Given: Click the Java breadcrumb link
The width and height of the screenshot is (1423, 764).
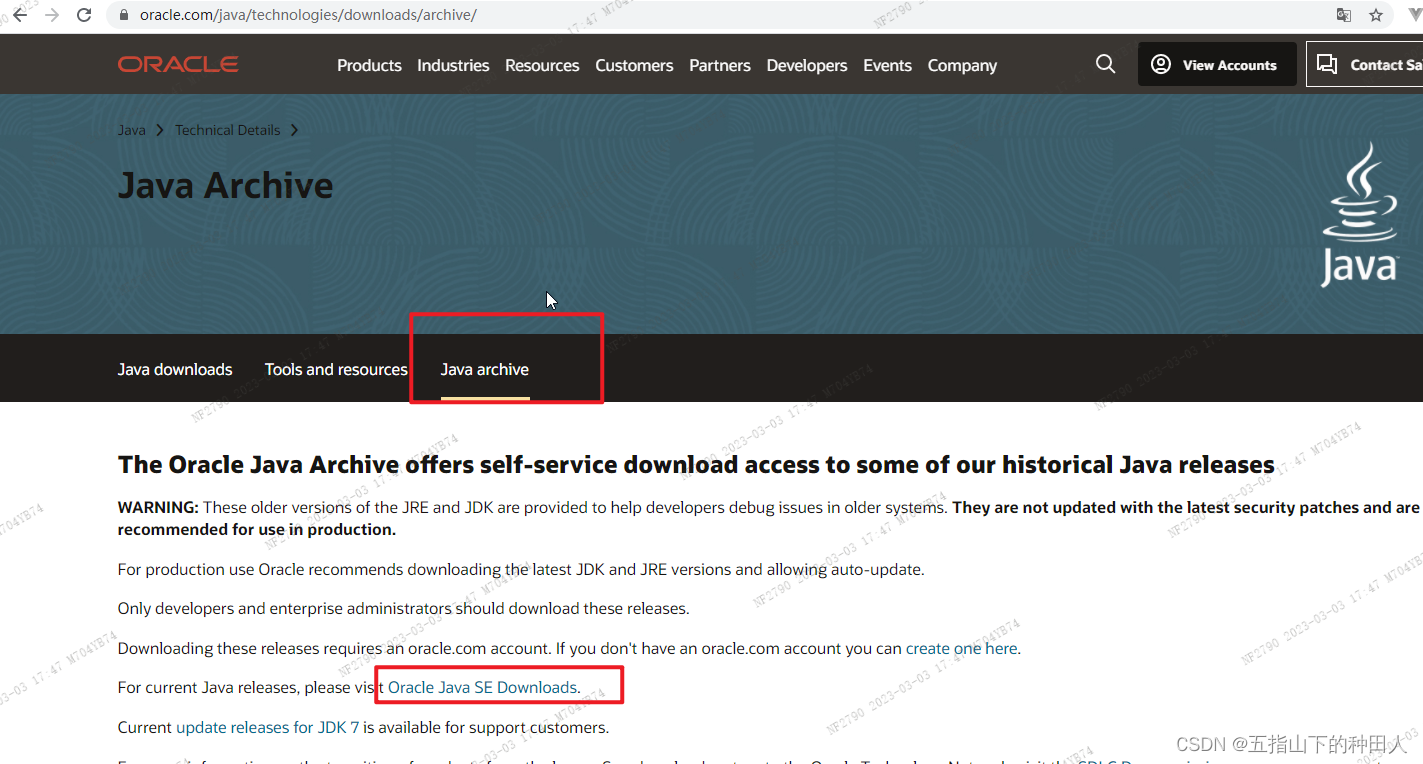Looking at the screenshot, I should click(x=131, y=130).
